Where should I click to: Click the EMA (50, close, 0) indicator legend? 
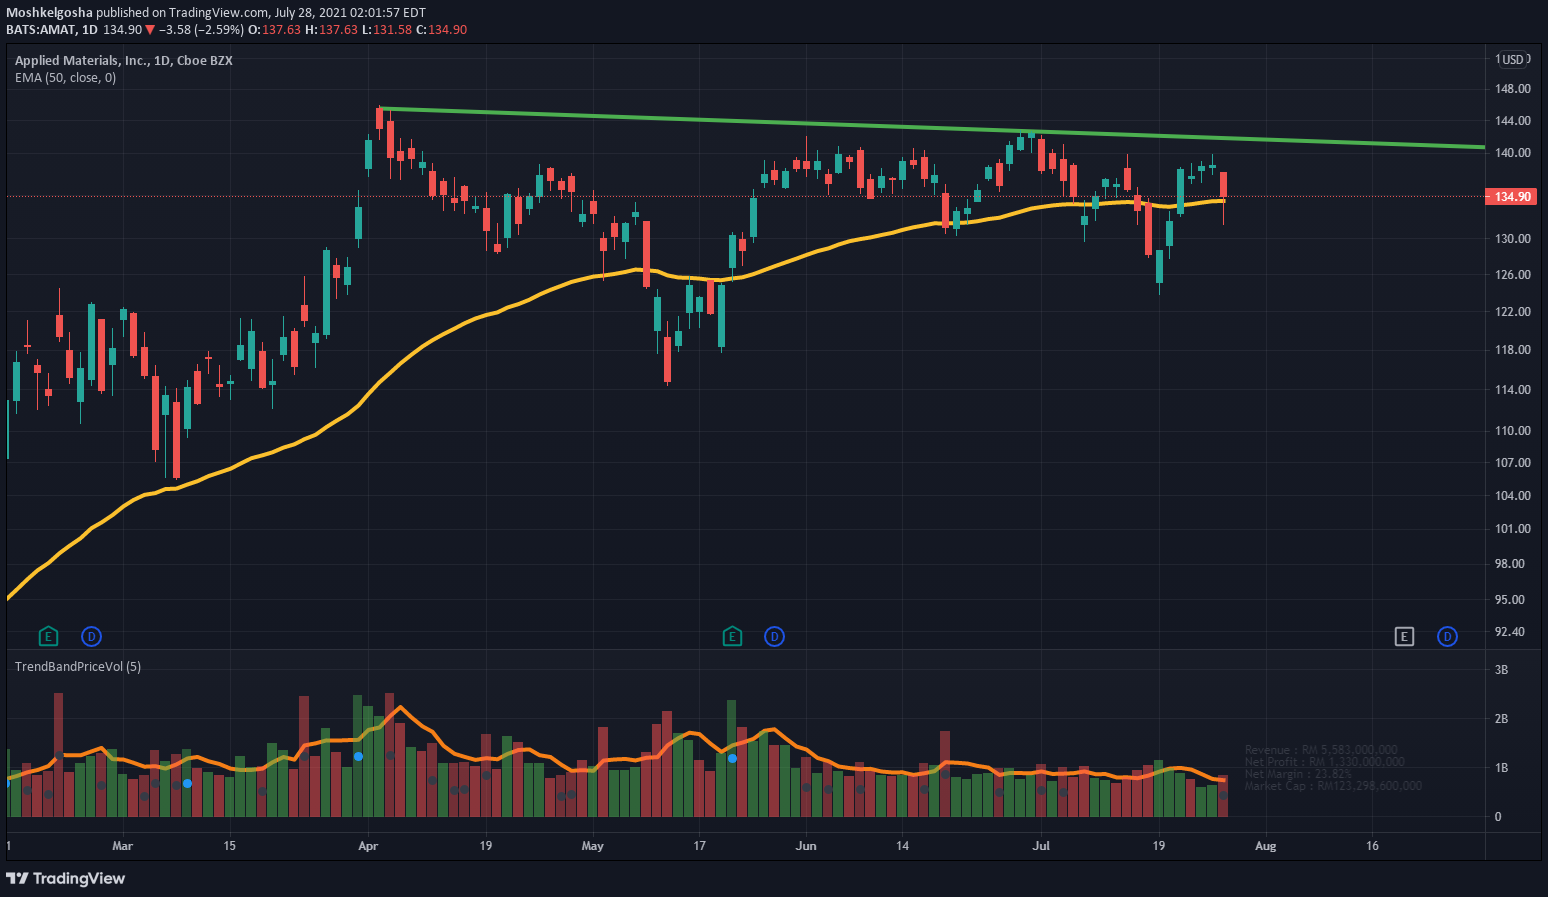65,77
